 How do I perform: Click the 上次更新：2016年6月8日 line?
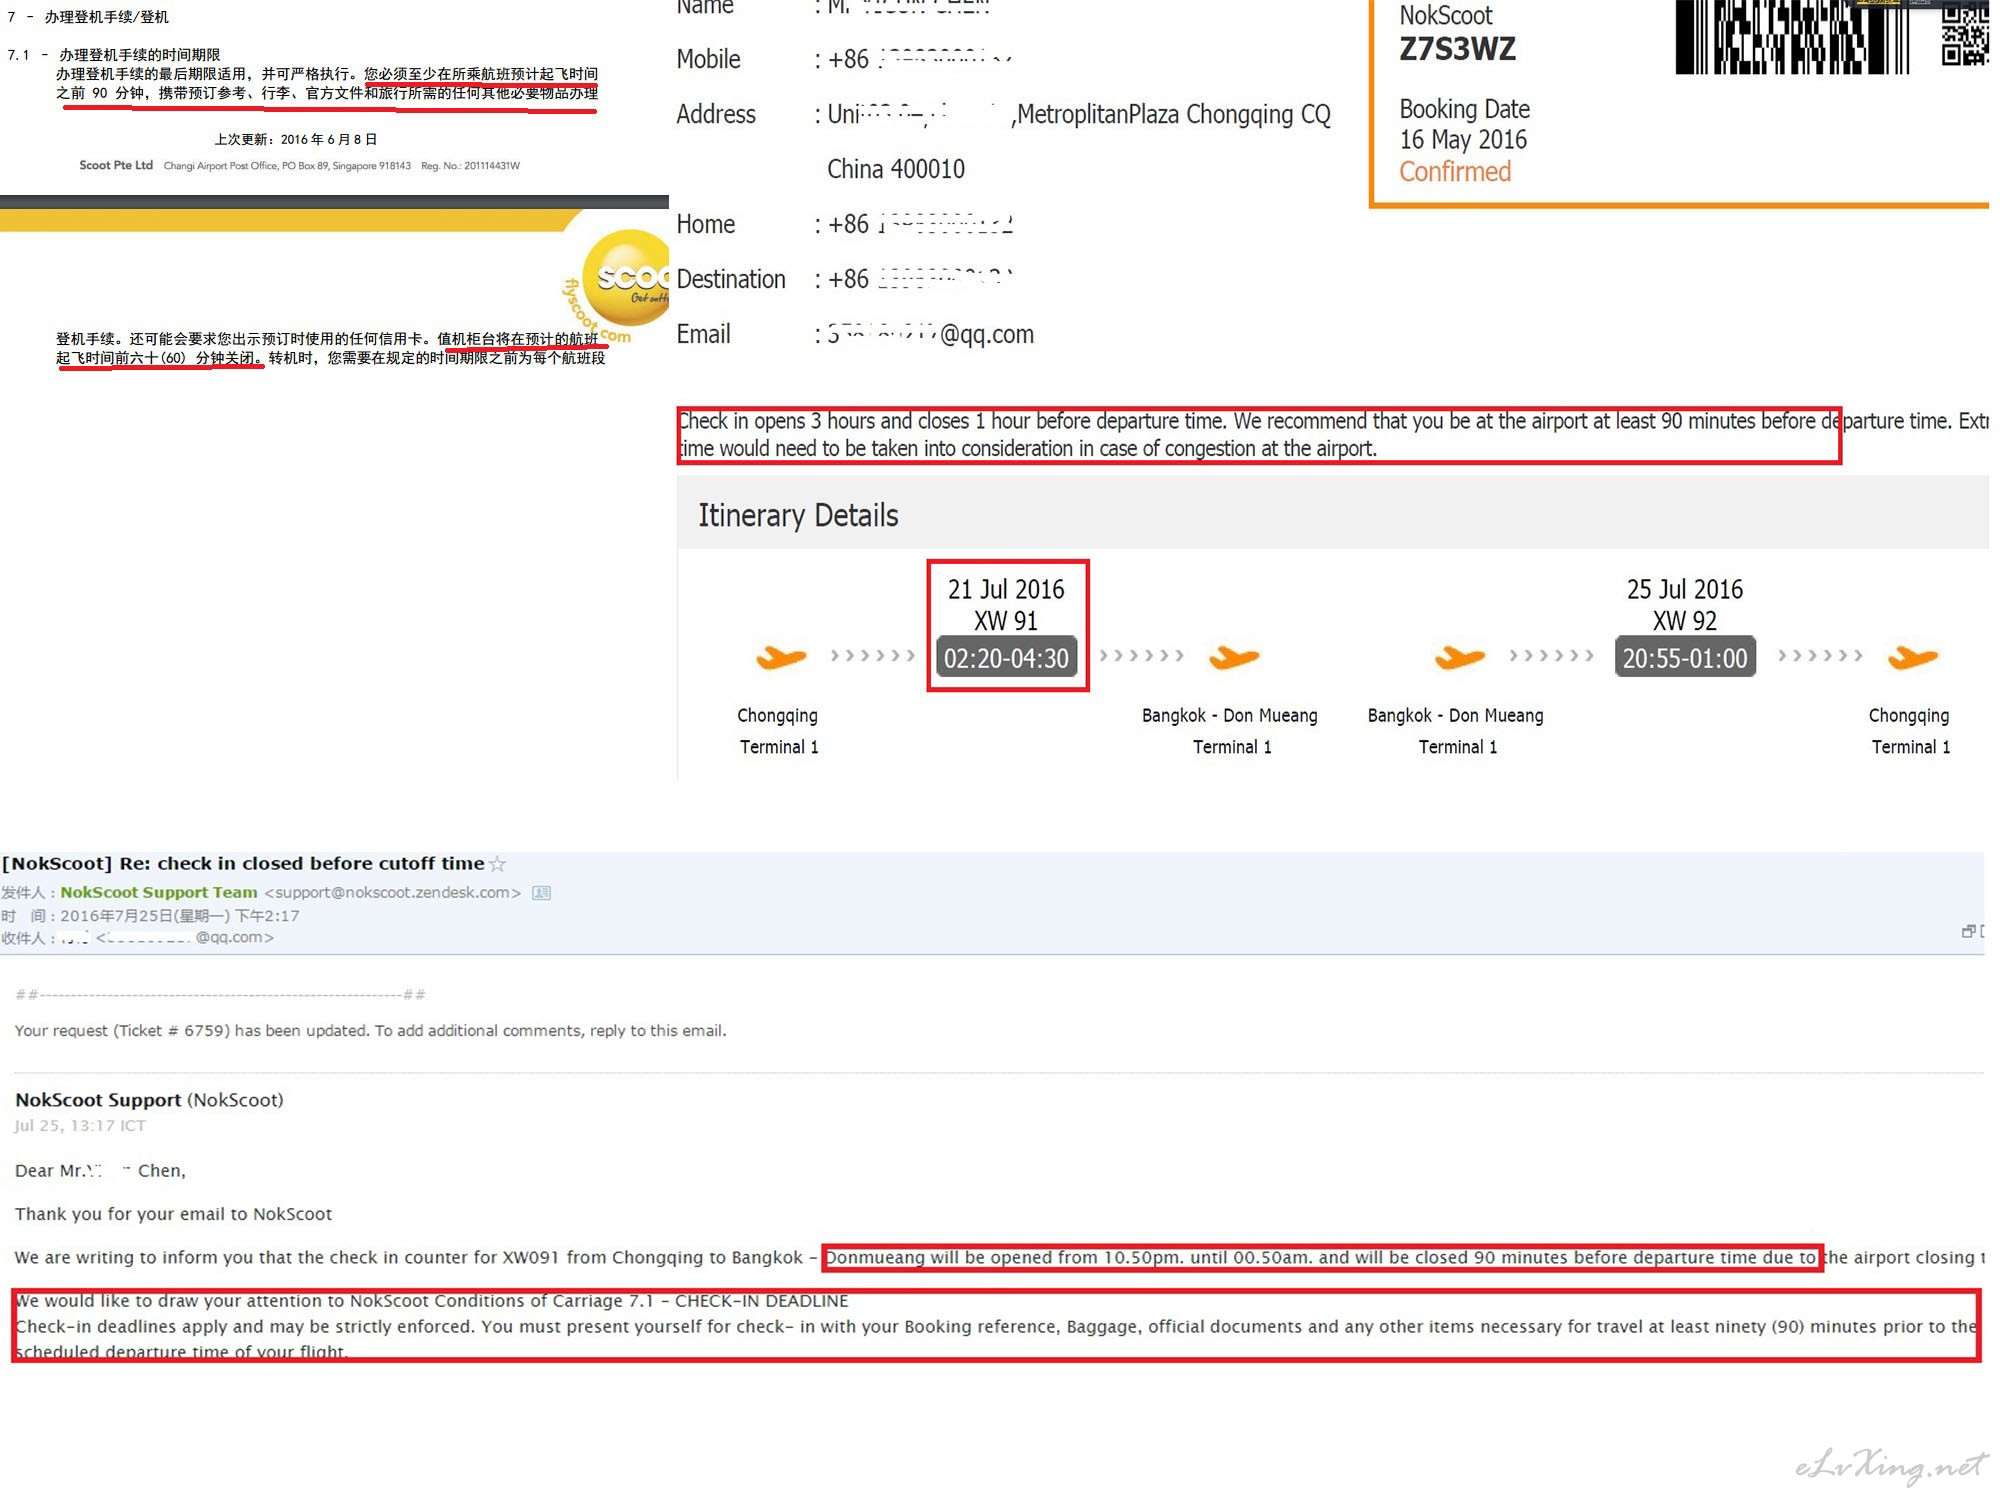point(296,139)
